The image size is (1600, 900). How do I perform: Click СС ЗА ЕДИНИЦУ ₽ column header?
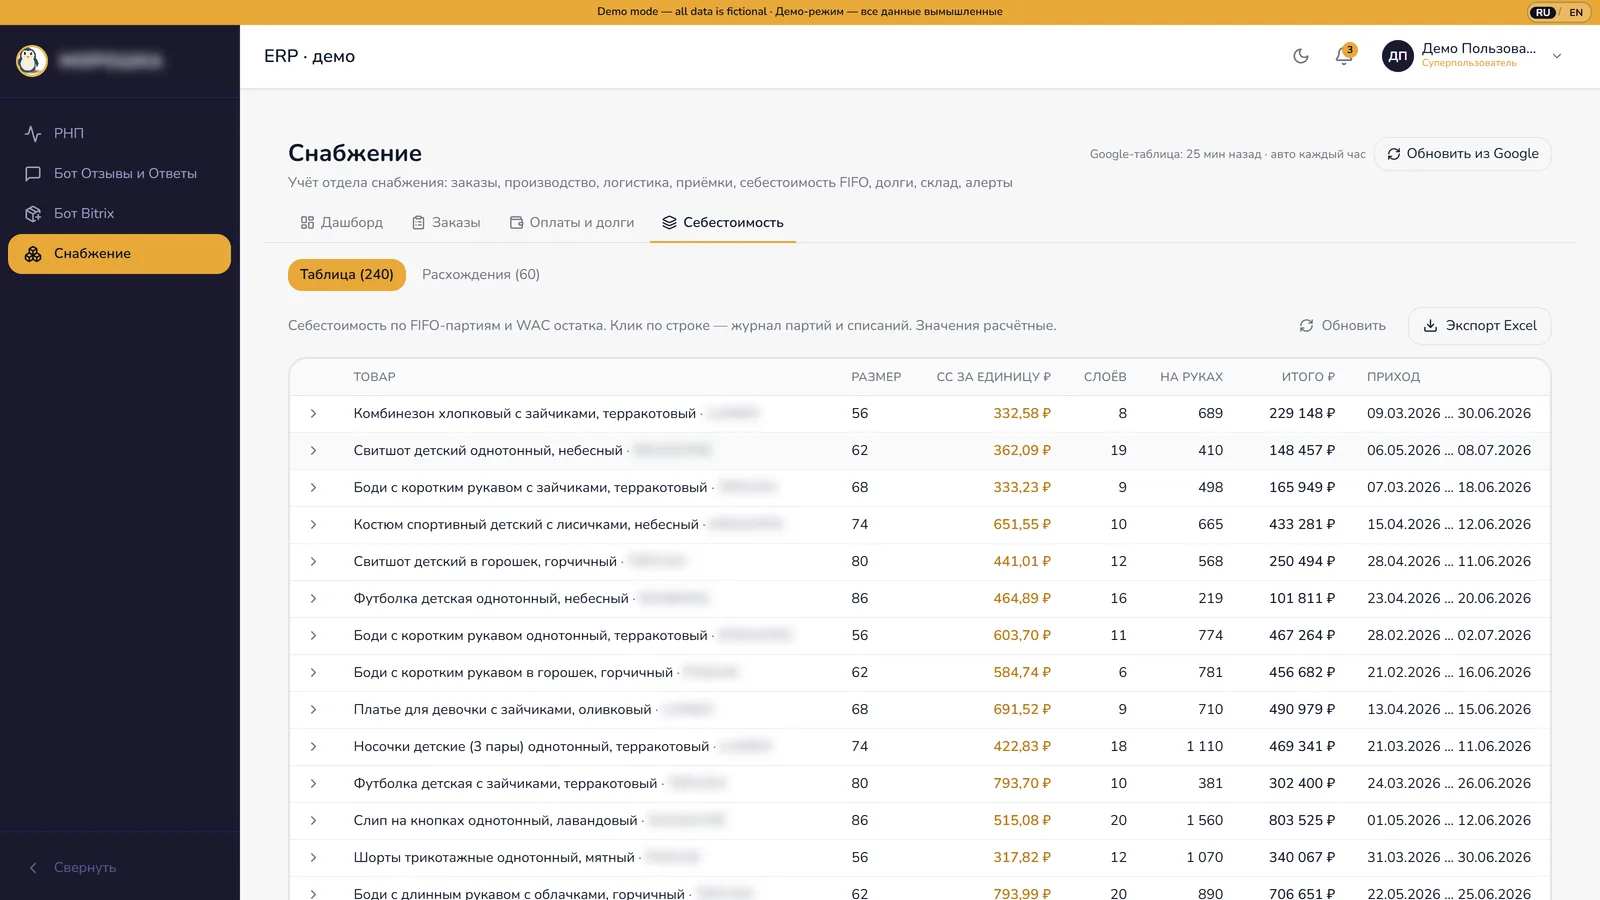[x=993, y=377]
